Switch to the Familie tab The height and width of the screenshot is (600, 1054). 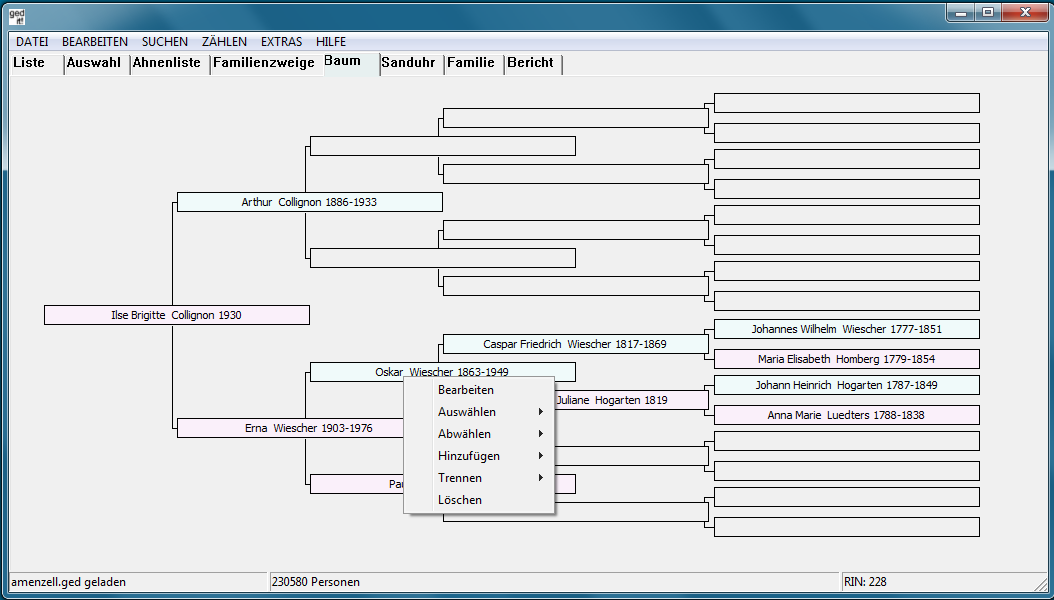click(474, 64)
